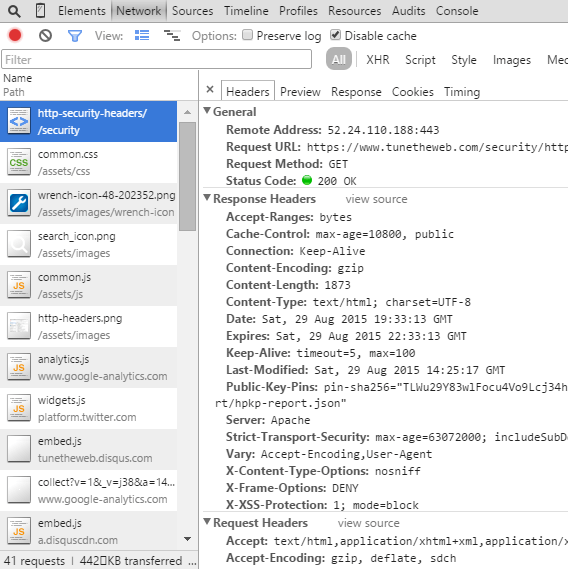Click into the Filter text field

coord(156,60)
